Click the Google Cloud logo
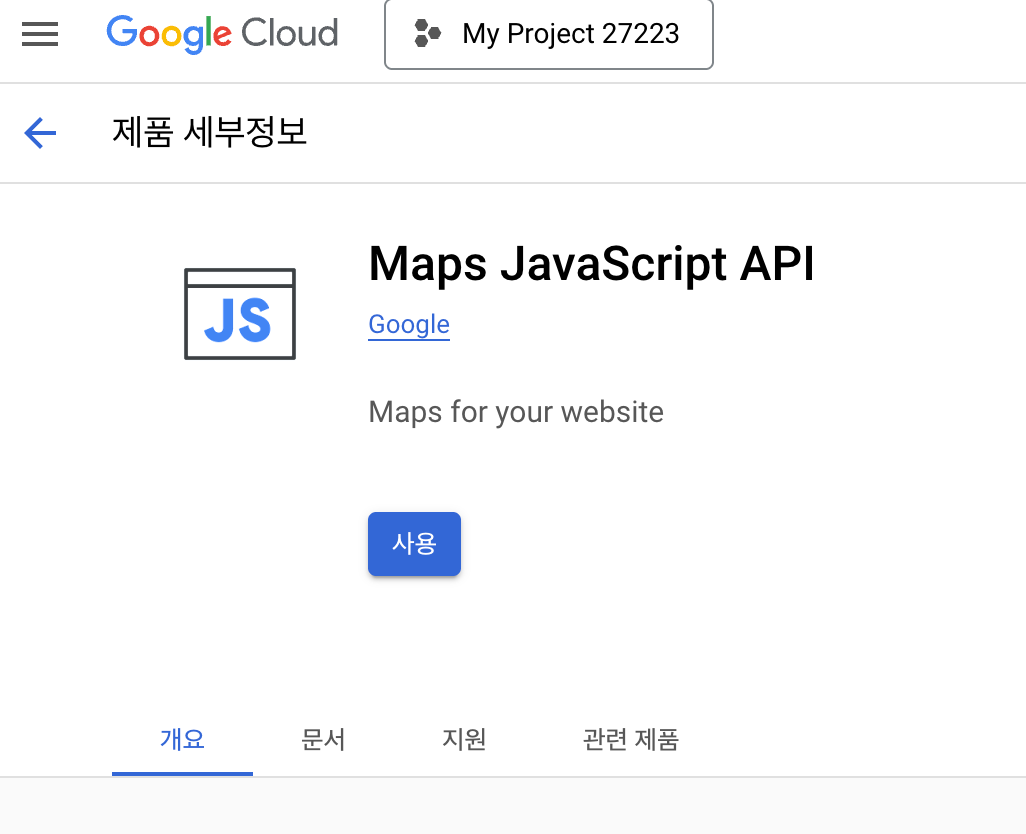The width and height of the screenshot is (1026, 834). (222, 33)
